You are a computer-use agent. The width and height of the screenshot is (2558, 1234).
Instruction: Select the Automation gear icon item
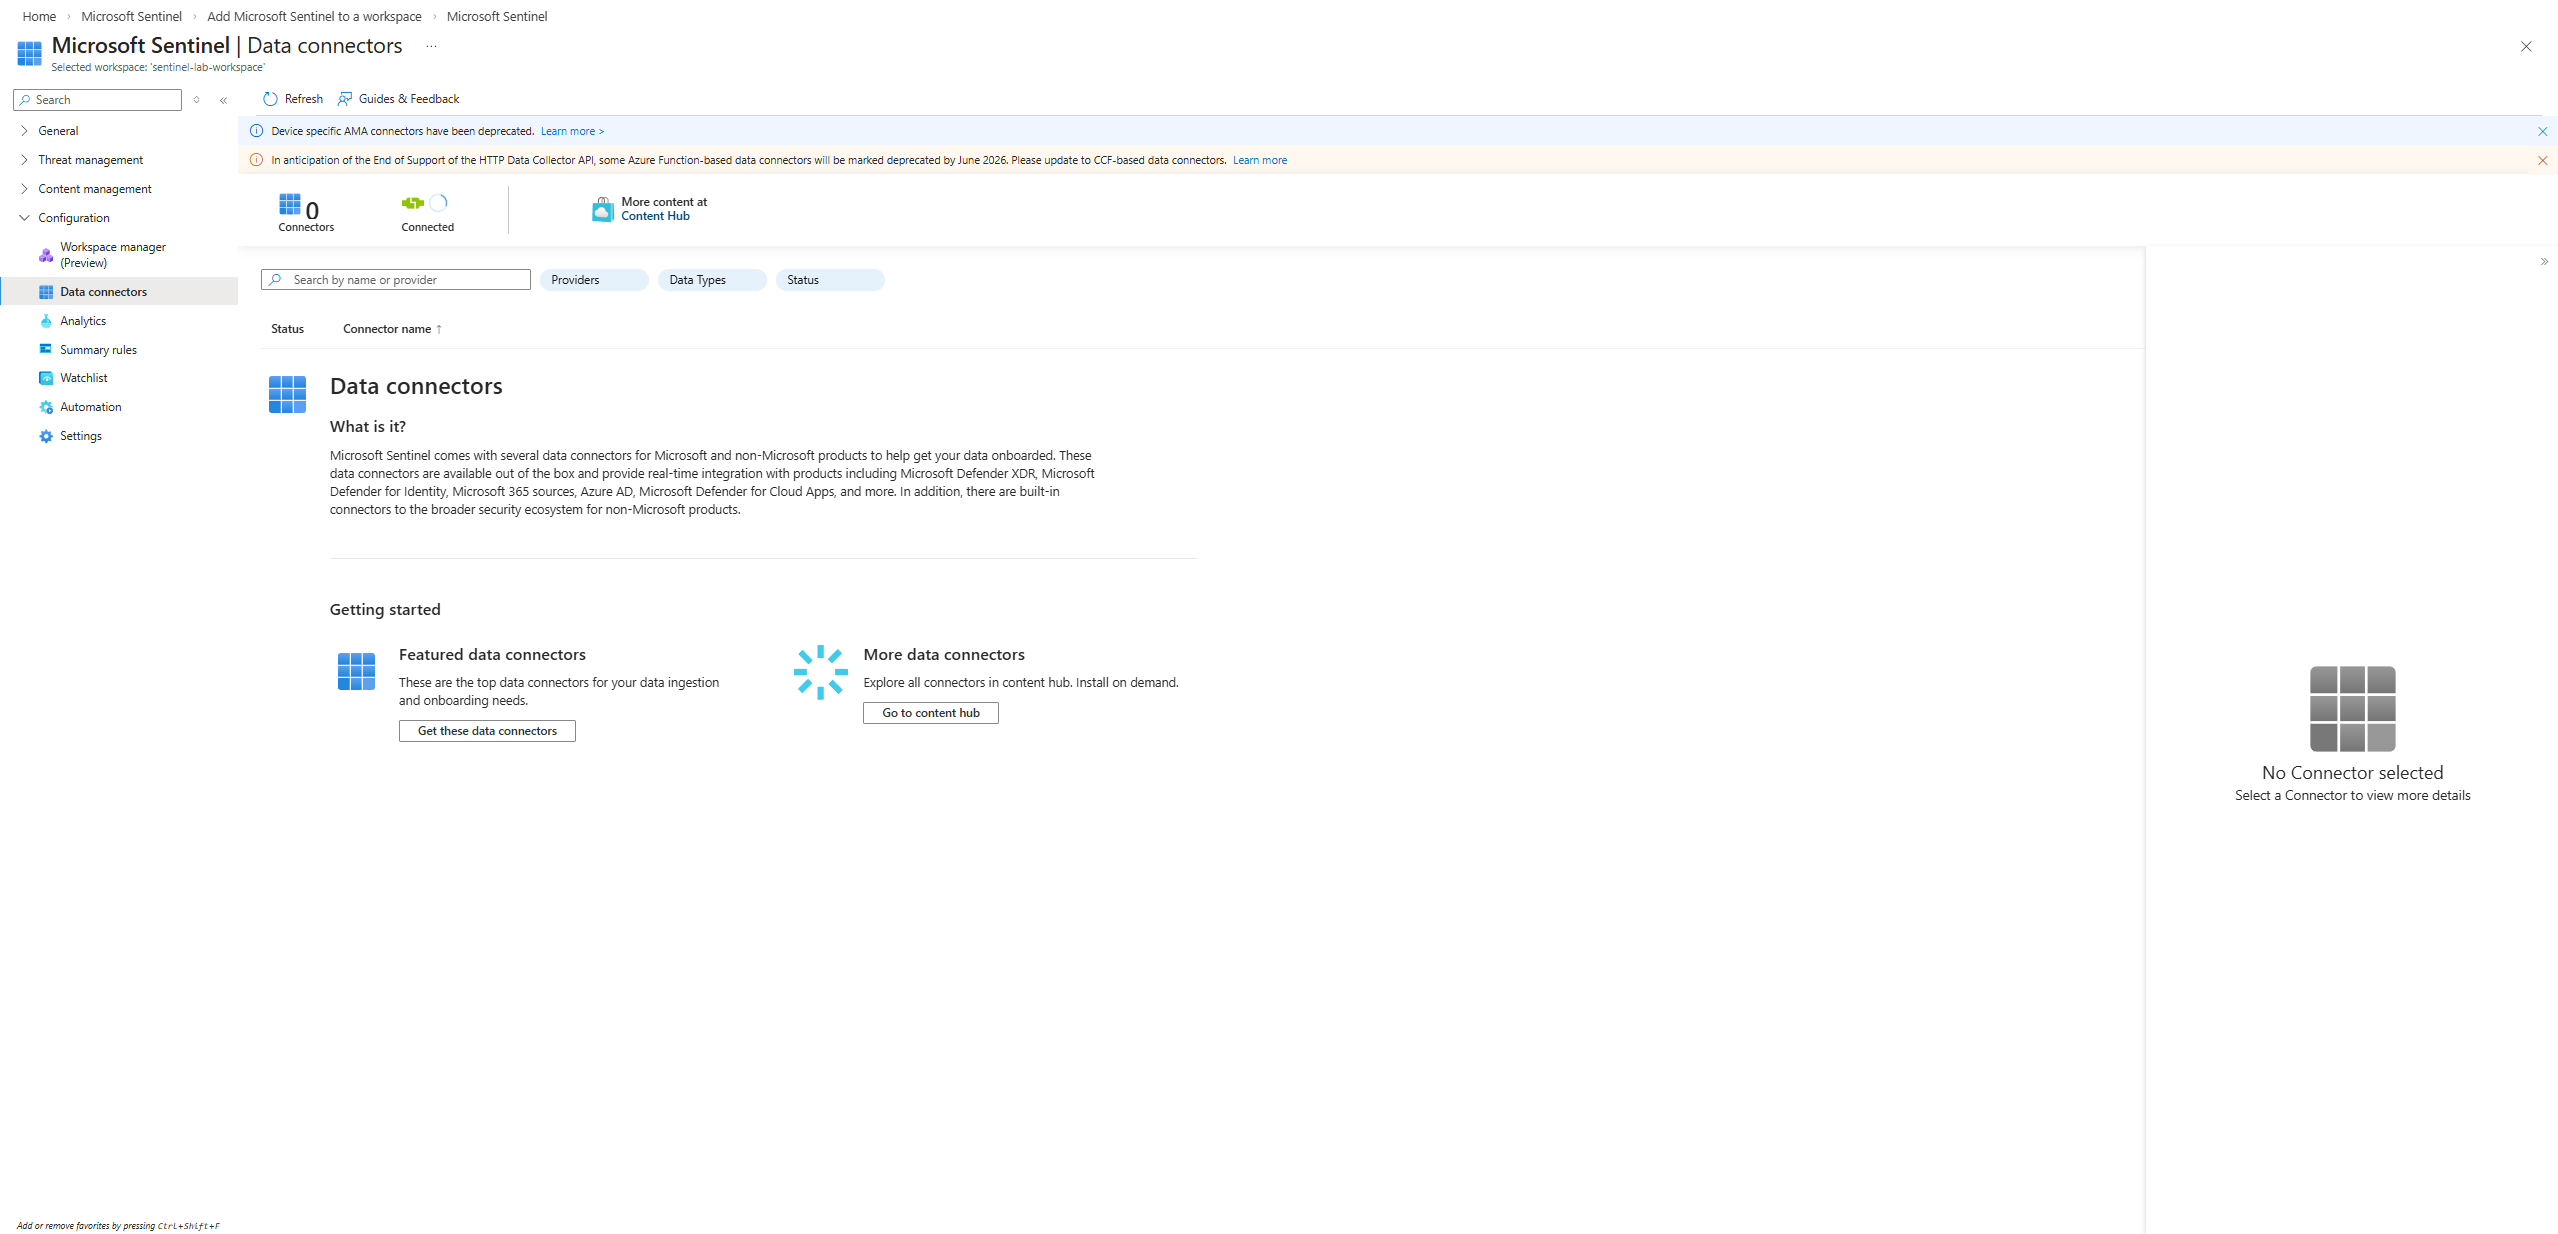[x=90, y=407]
